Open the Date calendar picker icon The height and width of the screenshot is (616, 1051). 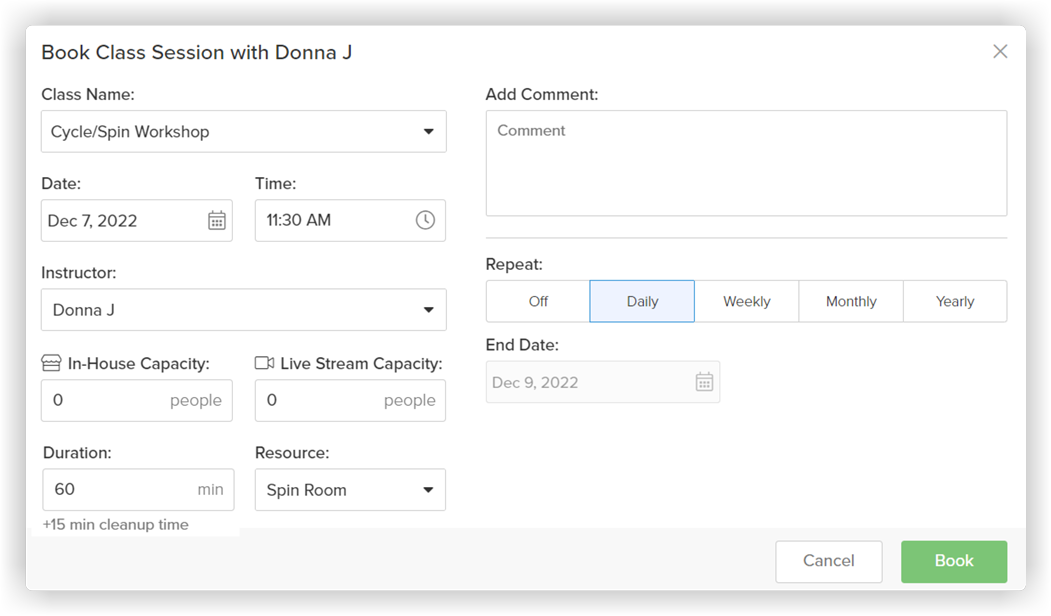[217, 221]
